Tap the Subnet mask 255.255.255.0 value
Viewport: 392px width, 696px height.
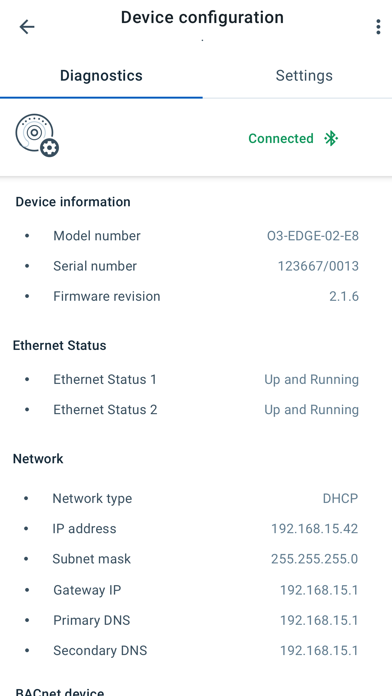click(x=314, y=559)
